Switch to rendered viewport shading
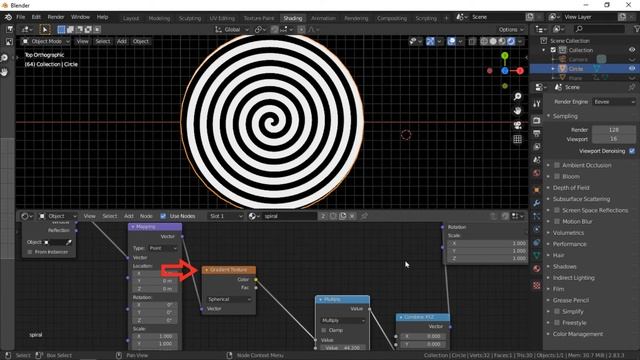Screen dimensions: 640x360 (511, 41)
